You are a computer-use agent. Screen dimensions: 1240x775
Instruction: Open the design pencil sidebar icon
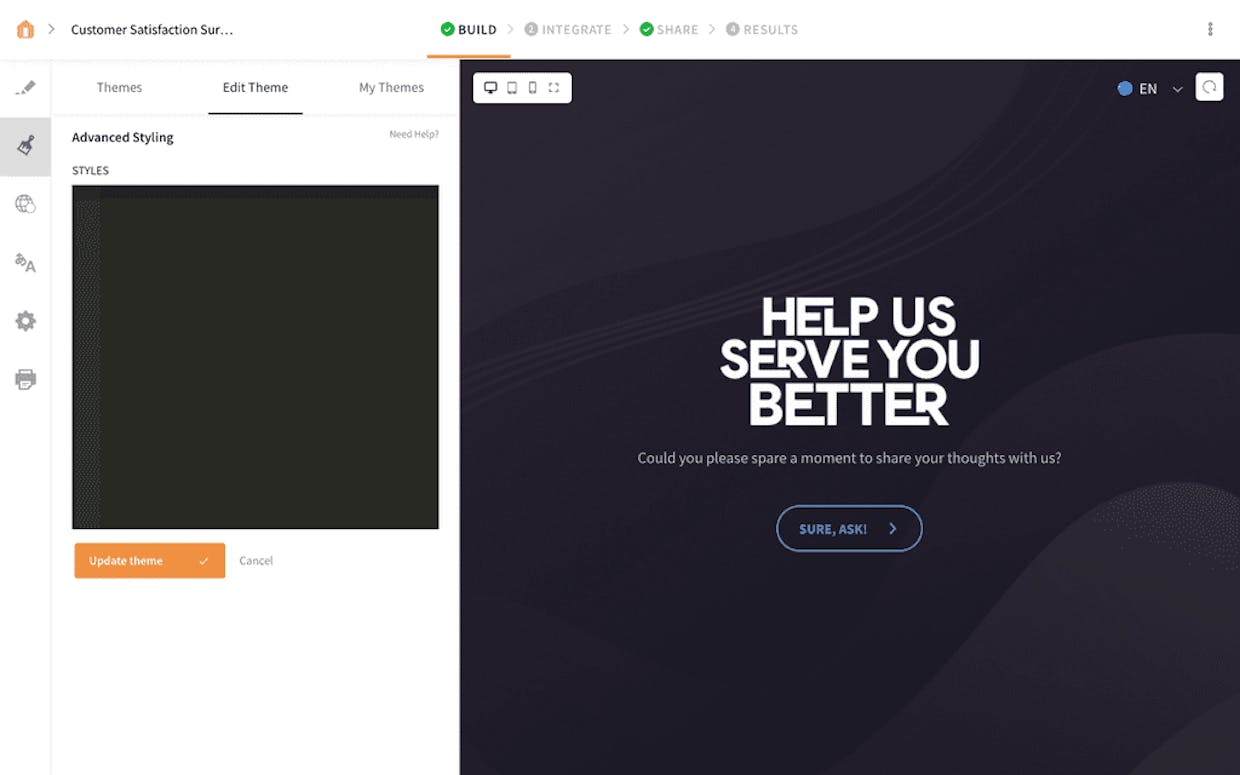(25, 88)
